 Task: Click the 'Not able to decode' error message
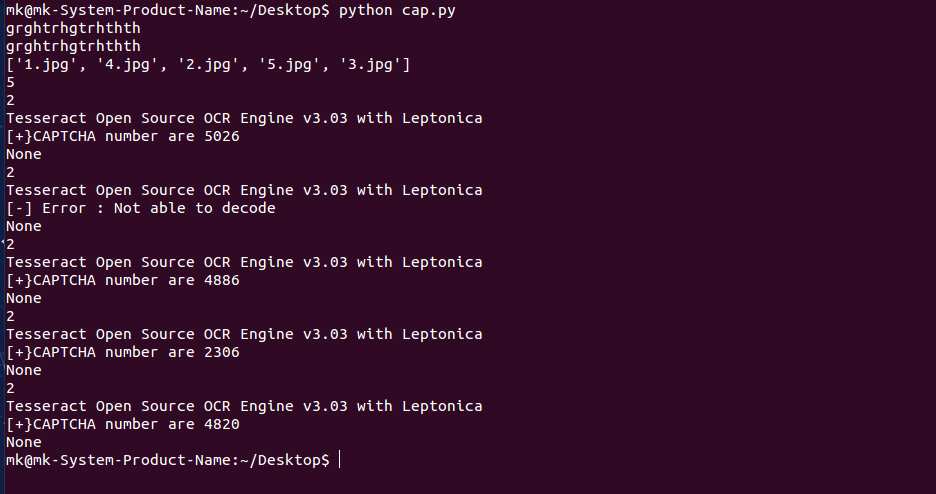pyautogui.click(x=194, y=209)
